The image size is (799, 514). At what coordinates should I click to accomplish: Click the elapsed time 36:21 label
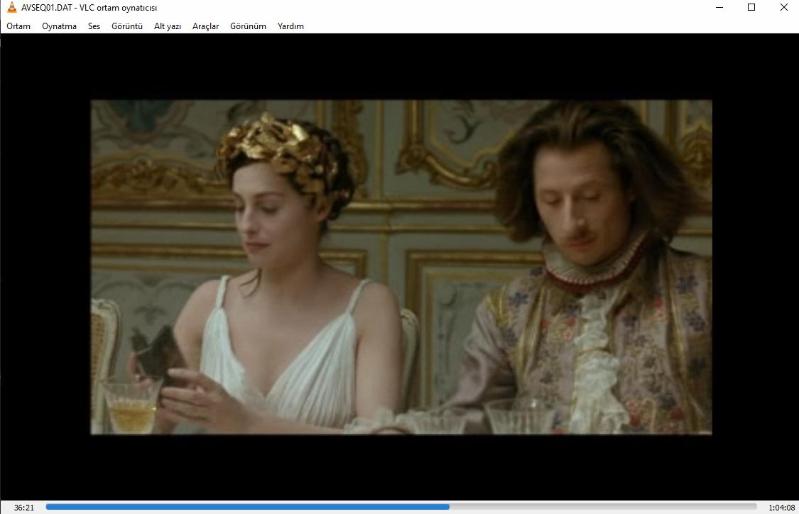pyautogui.click(x=24, y=507)
